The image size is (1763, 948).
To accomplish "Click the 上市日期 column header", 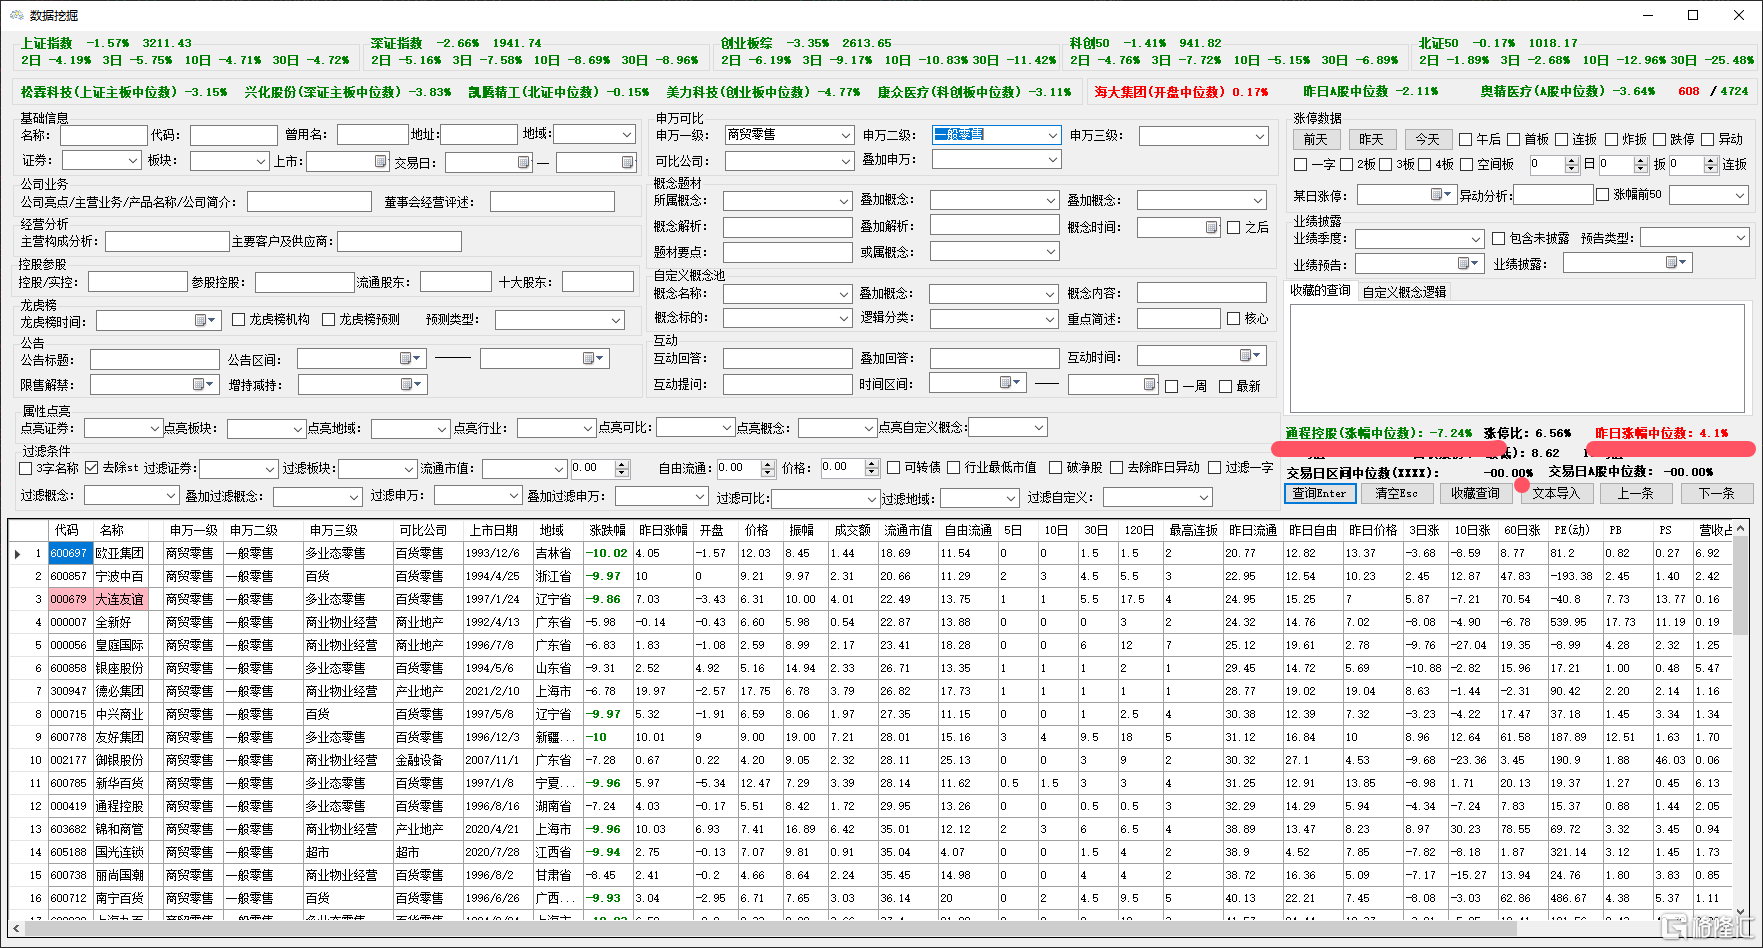I will coord(494,530).
